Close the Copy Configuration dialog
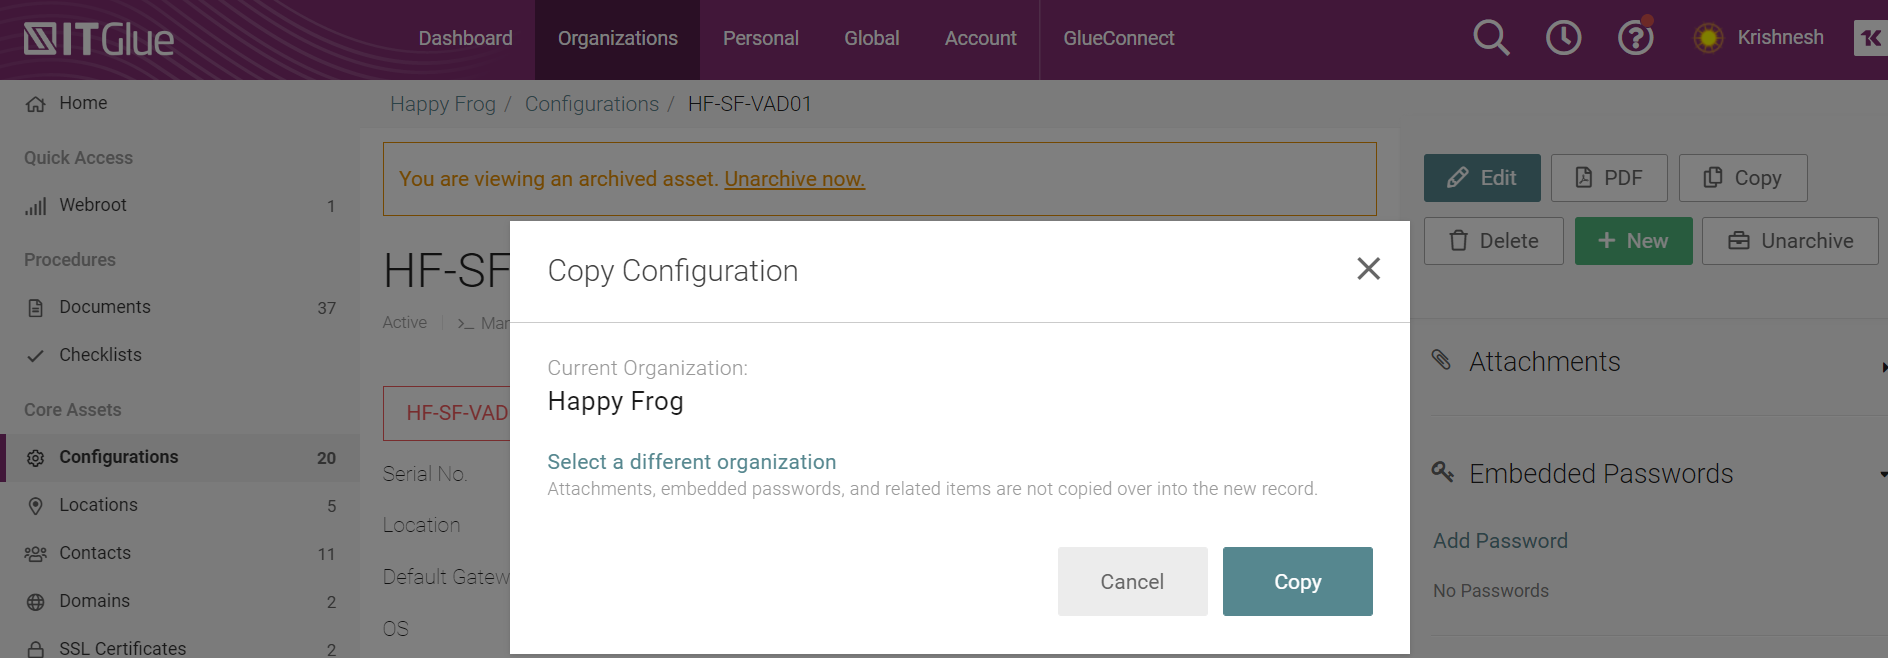1888x658 pixels. pyautogui.click(x=1368, y=269)
